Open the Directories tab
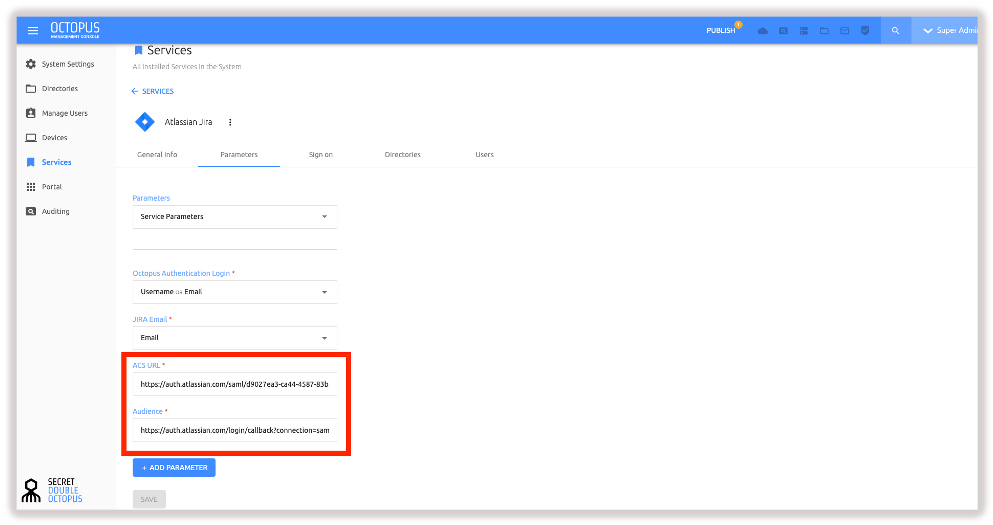The width and height of the screenshot is (993, 525). pos(402,155)
